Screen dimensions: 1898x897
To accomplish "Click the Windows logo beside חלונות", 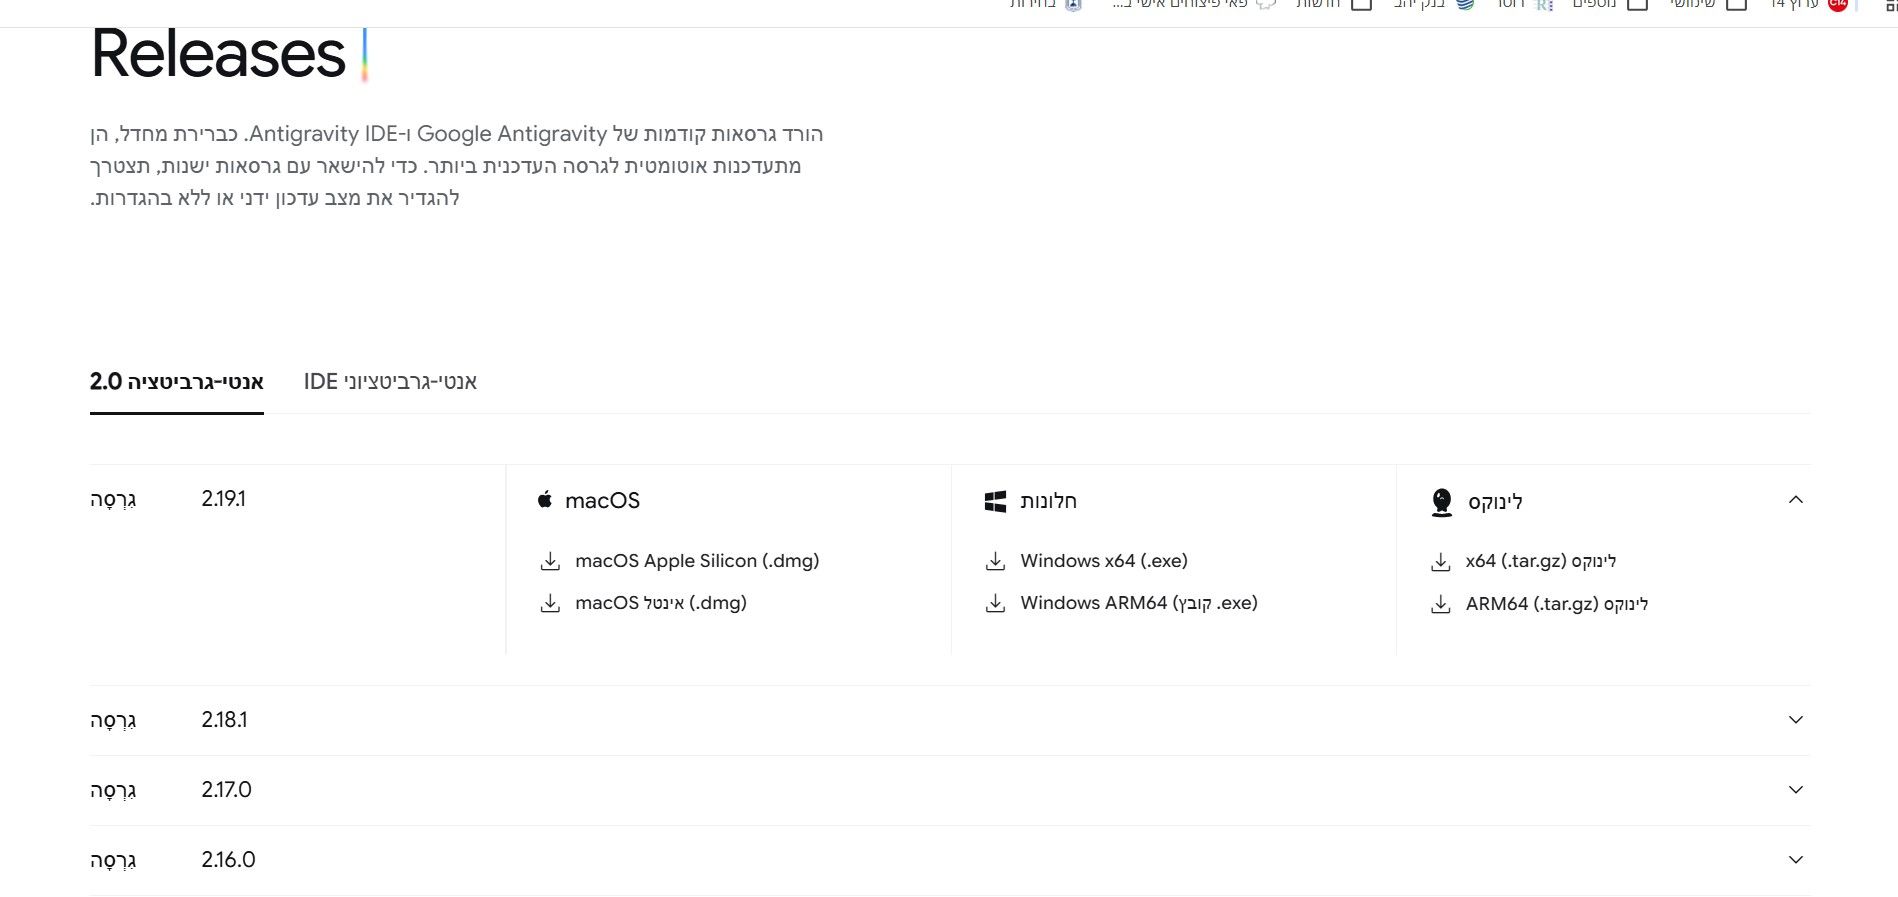I will [995, 501].
